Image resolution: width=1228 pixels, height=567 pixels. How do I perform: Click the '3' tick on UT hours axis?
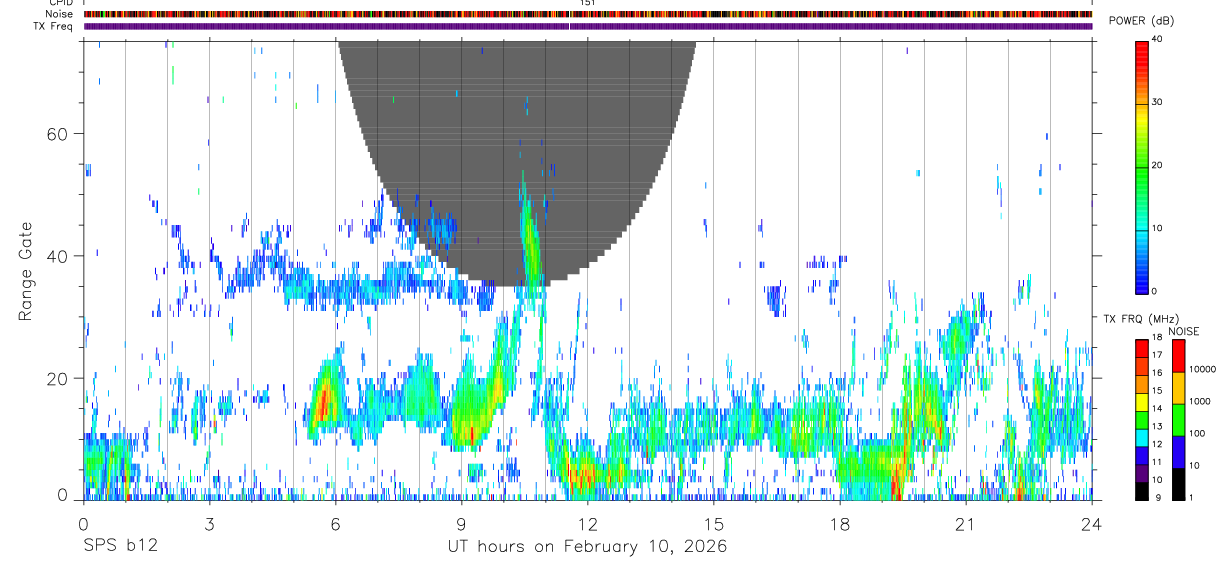[209, 523]
